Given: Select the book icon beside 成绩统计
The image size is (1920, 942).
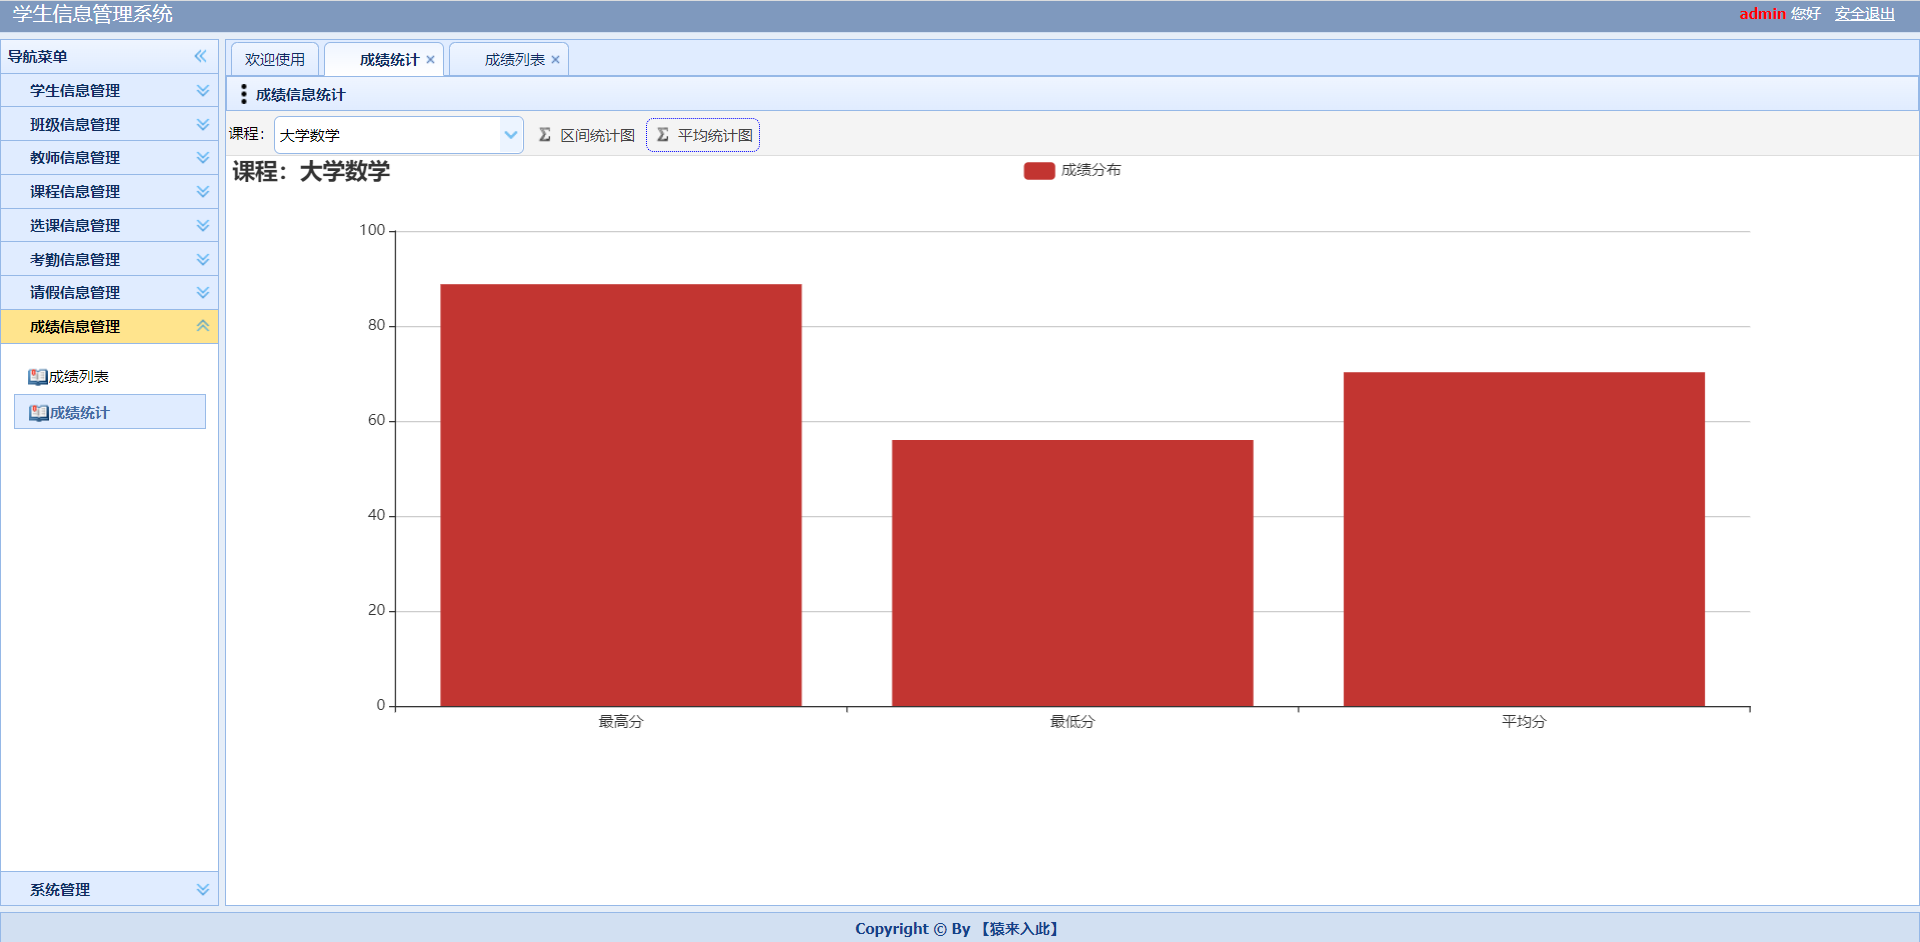Looking at the screenshot, I should point(39,413).
